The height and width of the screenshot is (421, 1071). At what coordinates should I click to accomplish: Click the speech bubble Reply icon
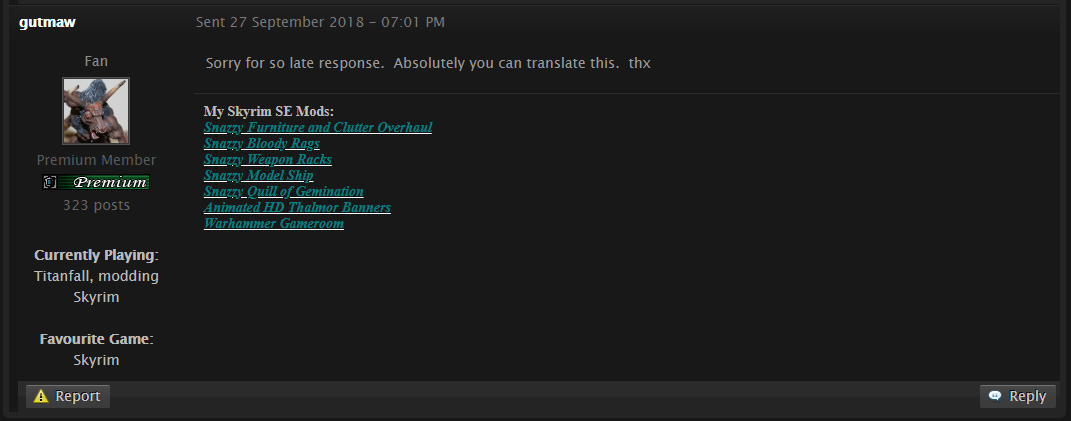[x=996, y=396]
